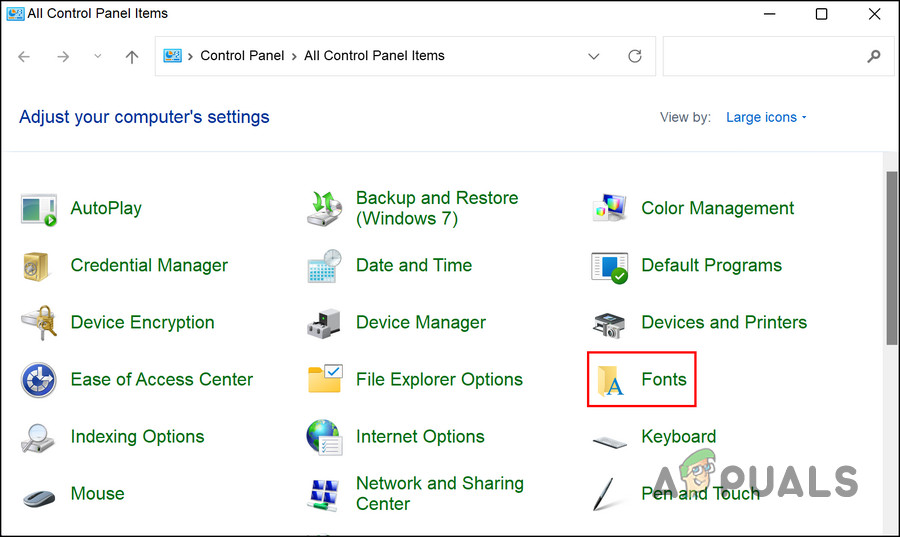Open the Network and Sharing Center icon

click(324, 495)
